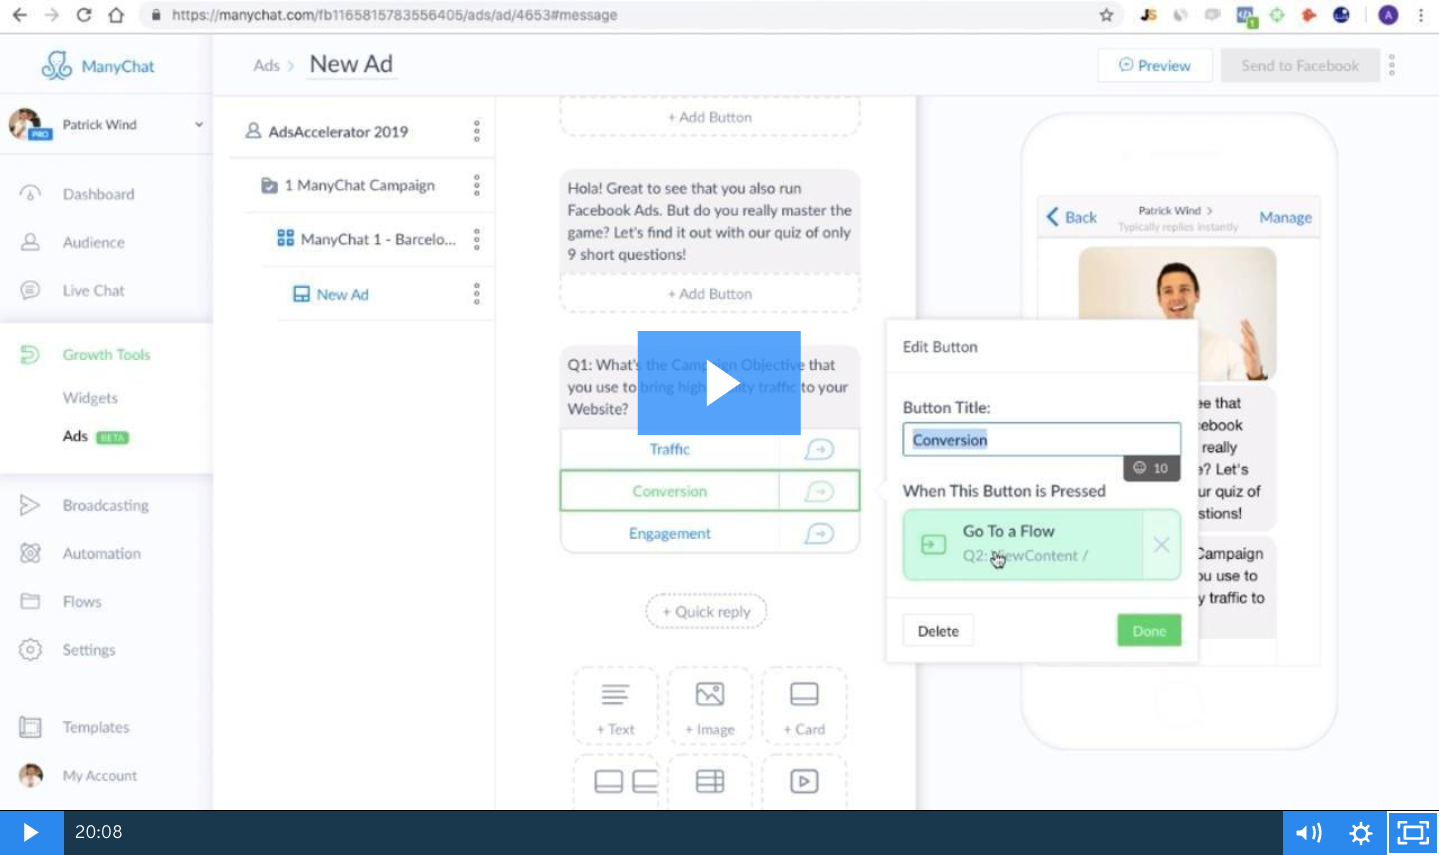Add a Card block
This screenshot has width=1439, height=855.
coord(804,706)
